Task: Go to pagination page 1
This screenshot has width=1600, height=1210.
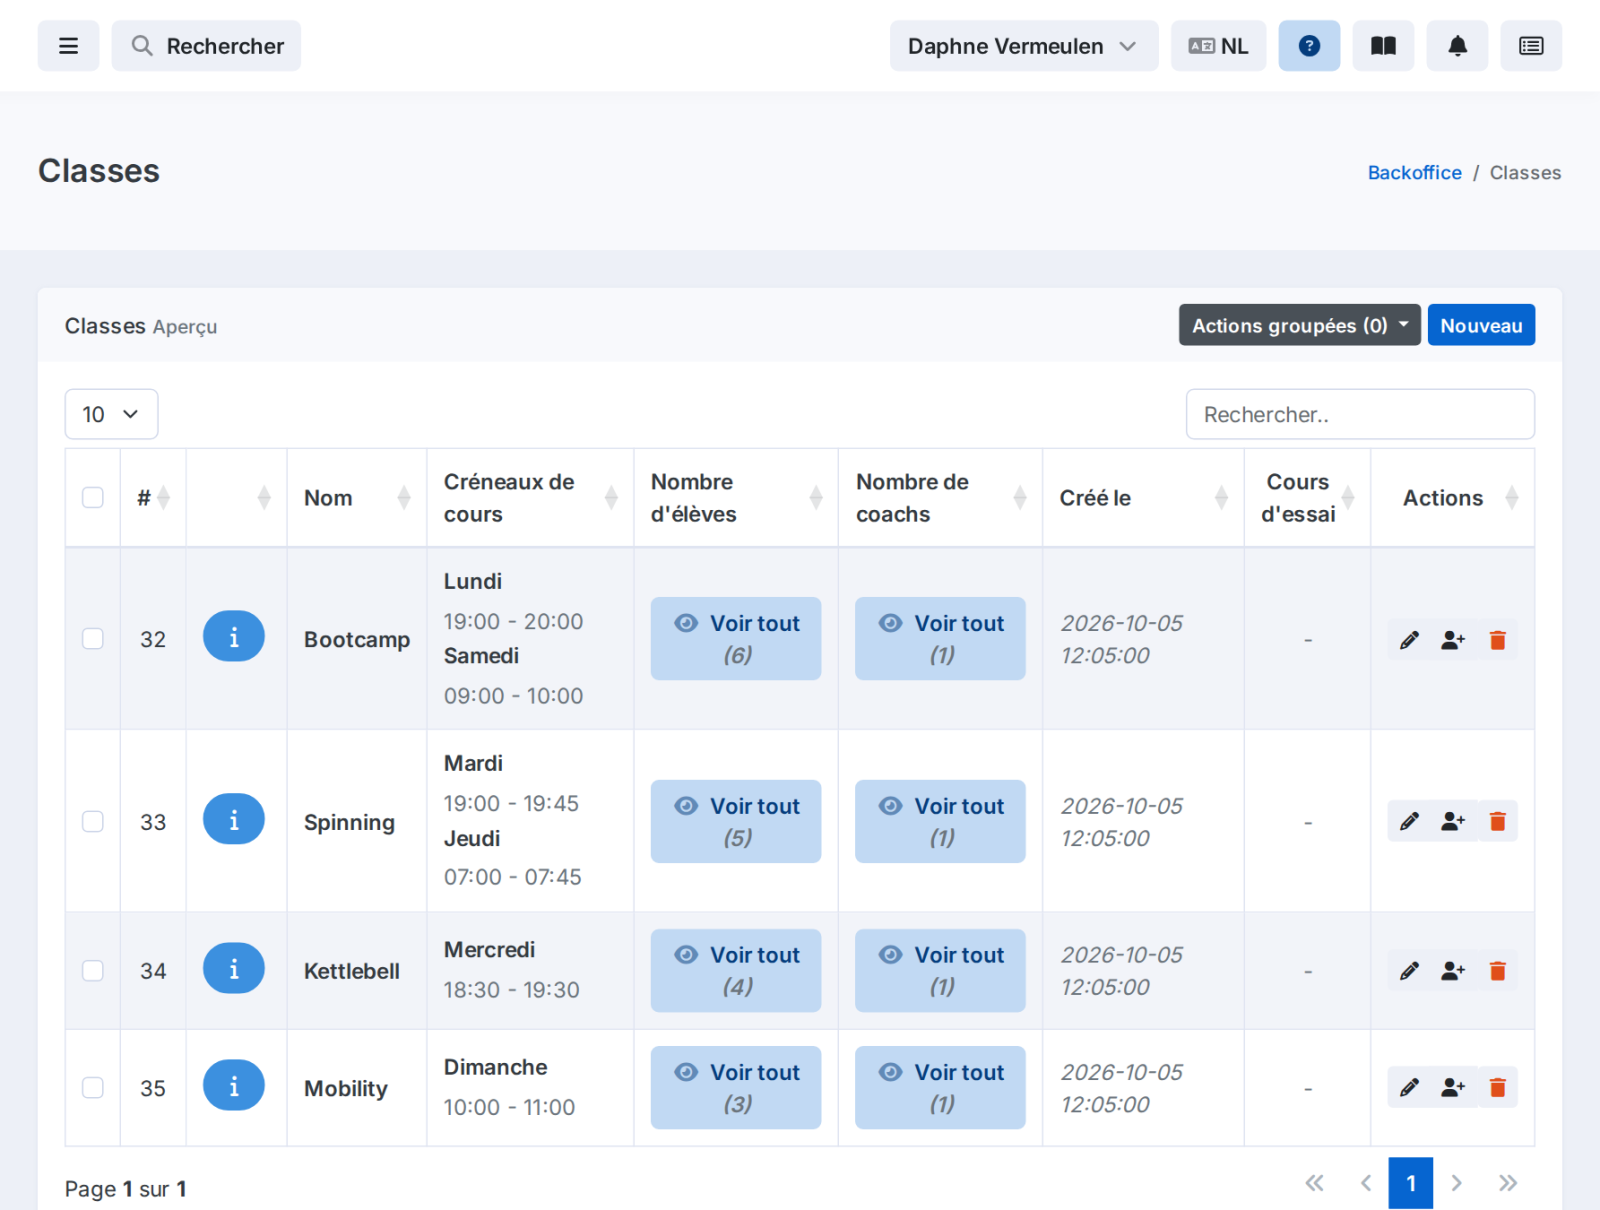Action: pyautogui.click(x=1410, y=1184)
